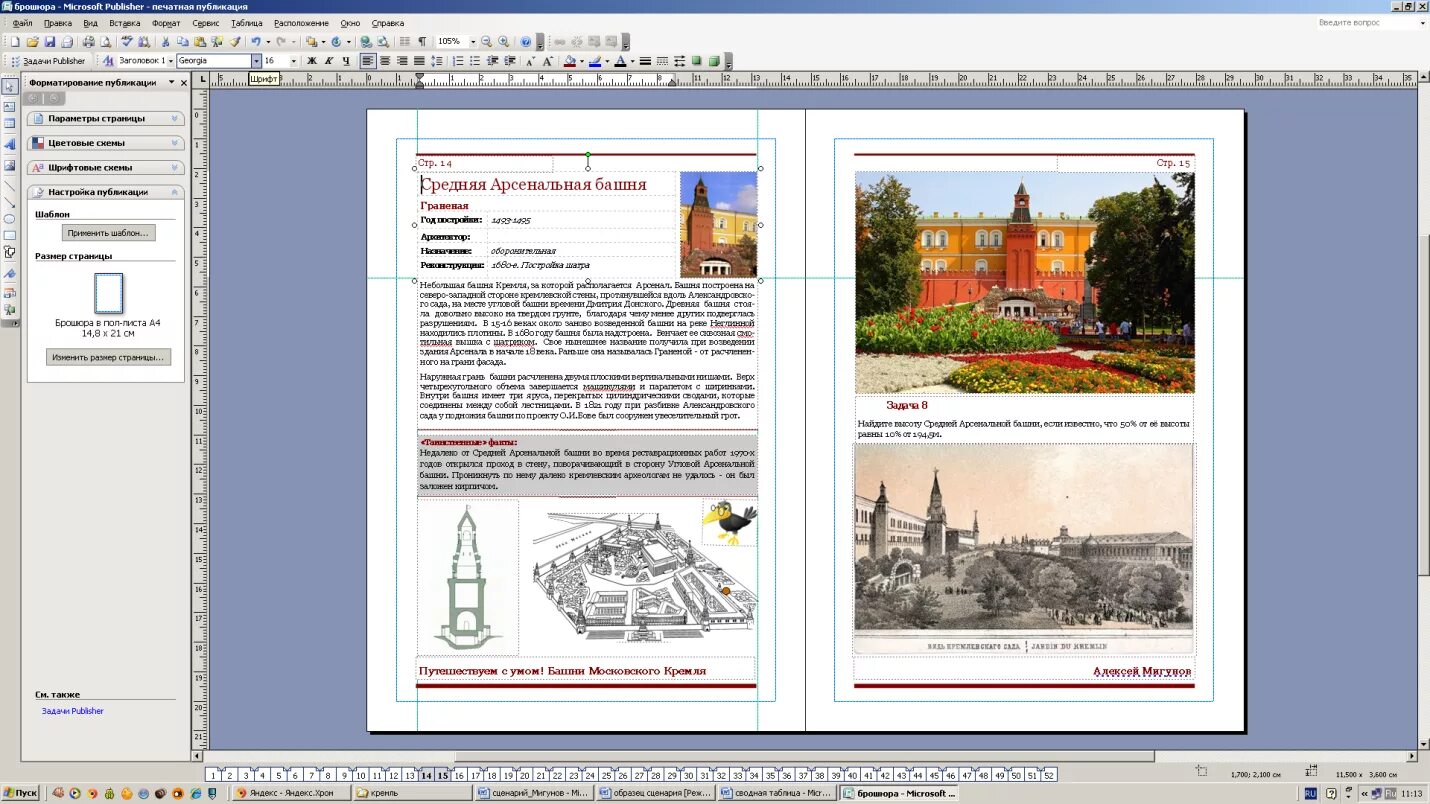Select the Insert Table tool

pyautogui.click(x=10, y=123)
